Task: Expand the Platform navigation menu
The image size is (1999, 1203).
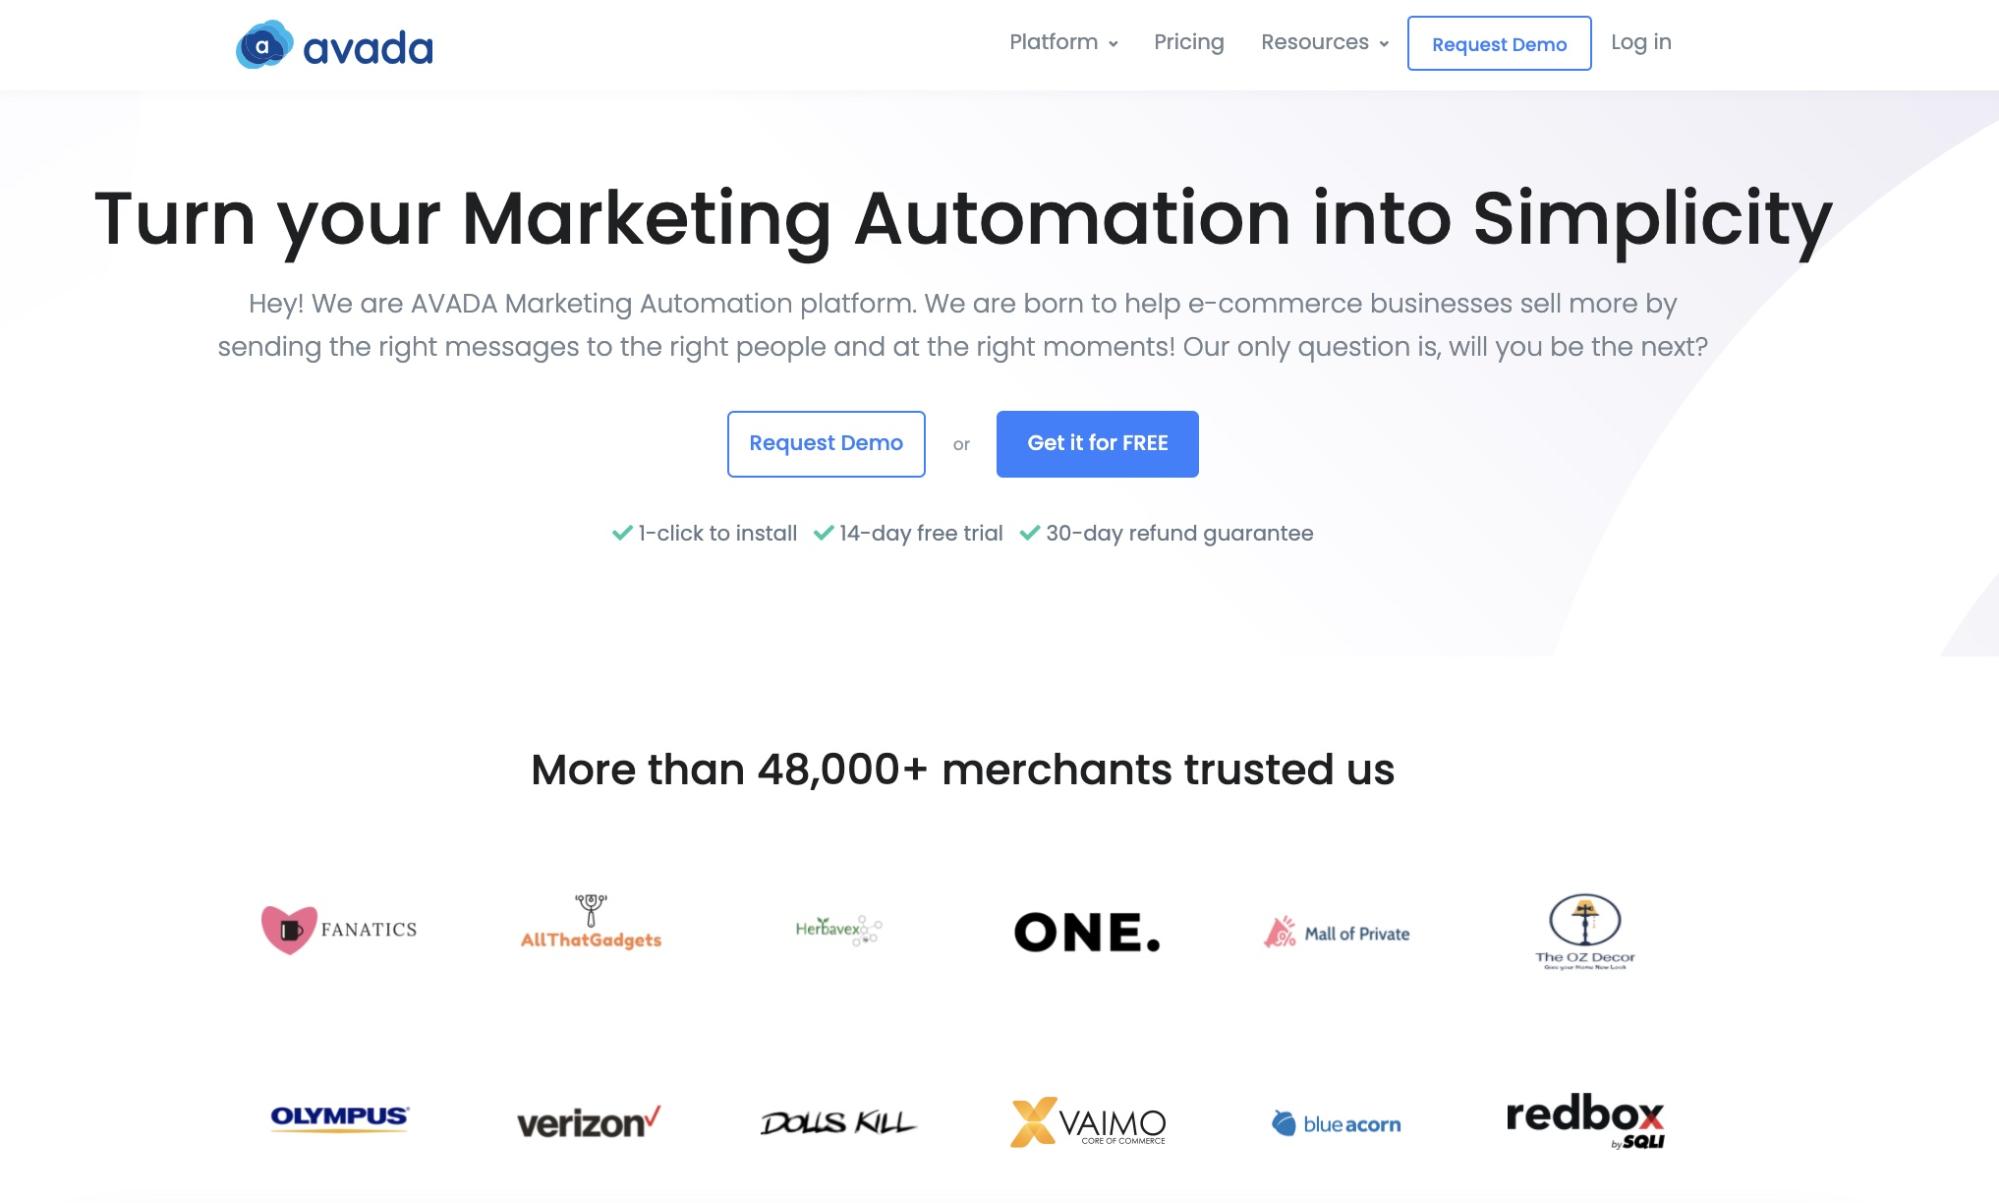Action: (x=1064, y=41)
